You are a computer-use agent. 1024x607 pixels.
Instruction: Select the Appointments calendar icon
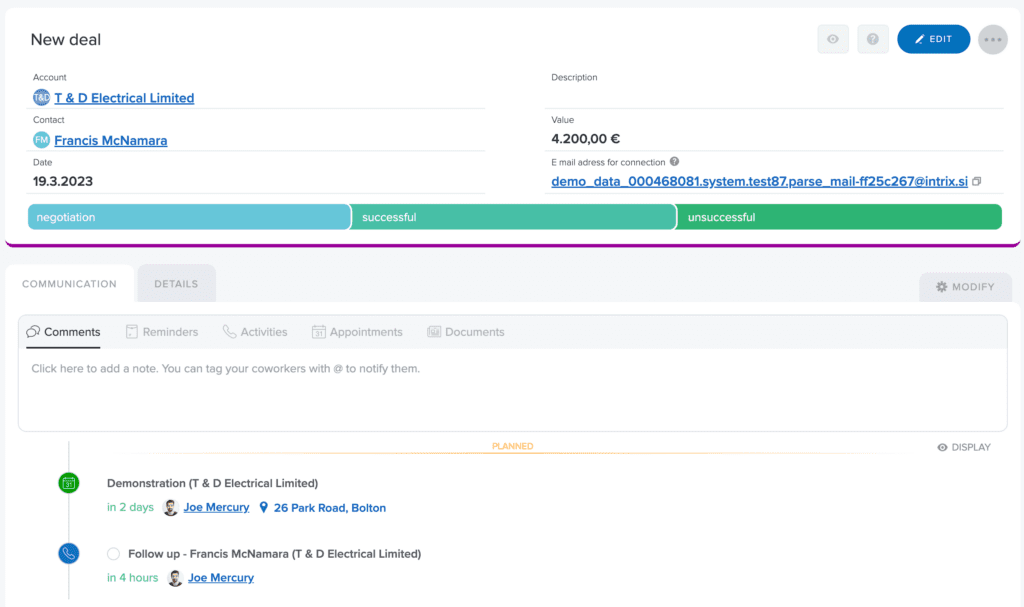click(321, 331)
